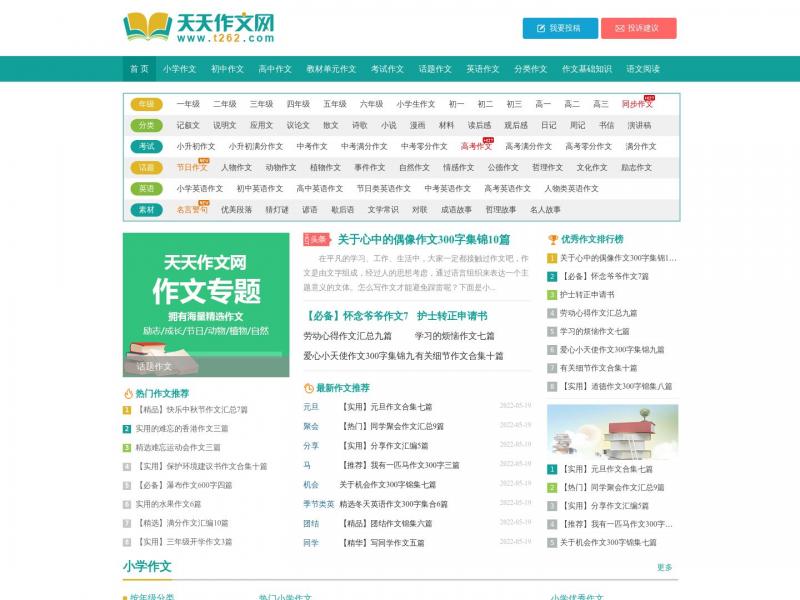The width and height of the screenshot is (800, 600).
Task: Click the 我要投稿 submit button
Action: pyautogui.click(x=560, y=28)
